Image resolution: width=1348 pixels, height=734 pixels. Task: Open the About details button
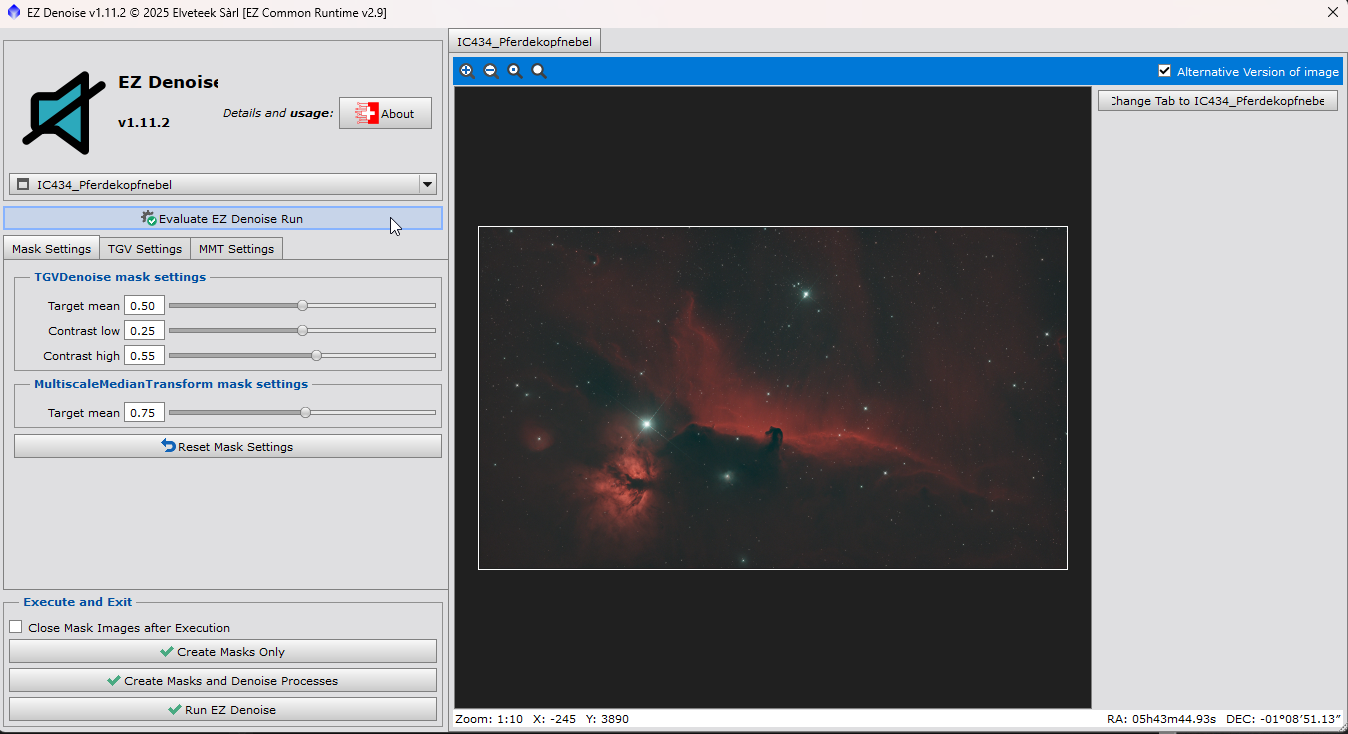385,113
